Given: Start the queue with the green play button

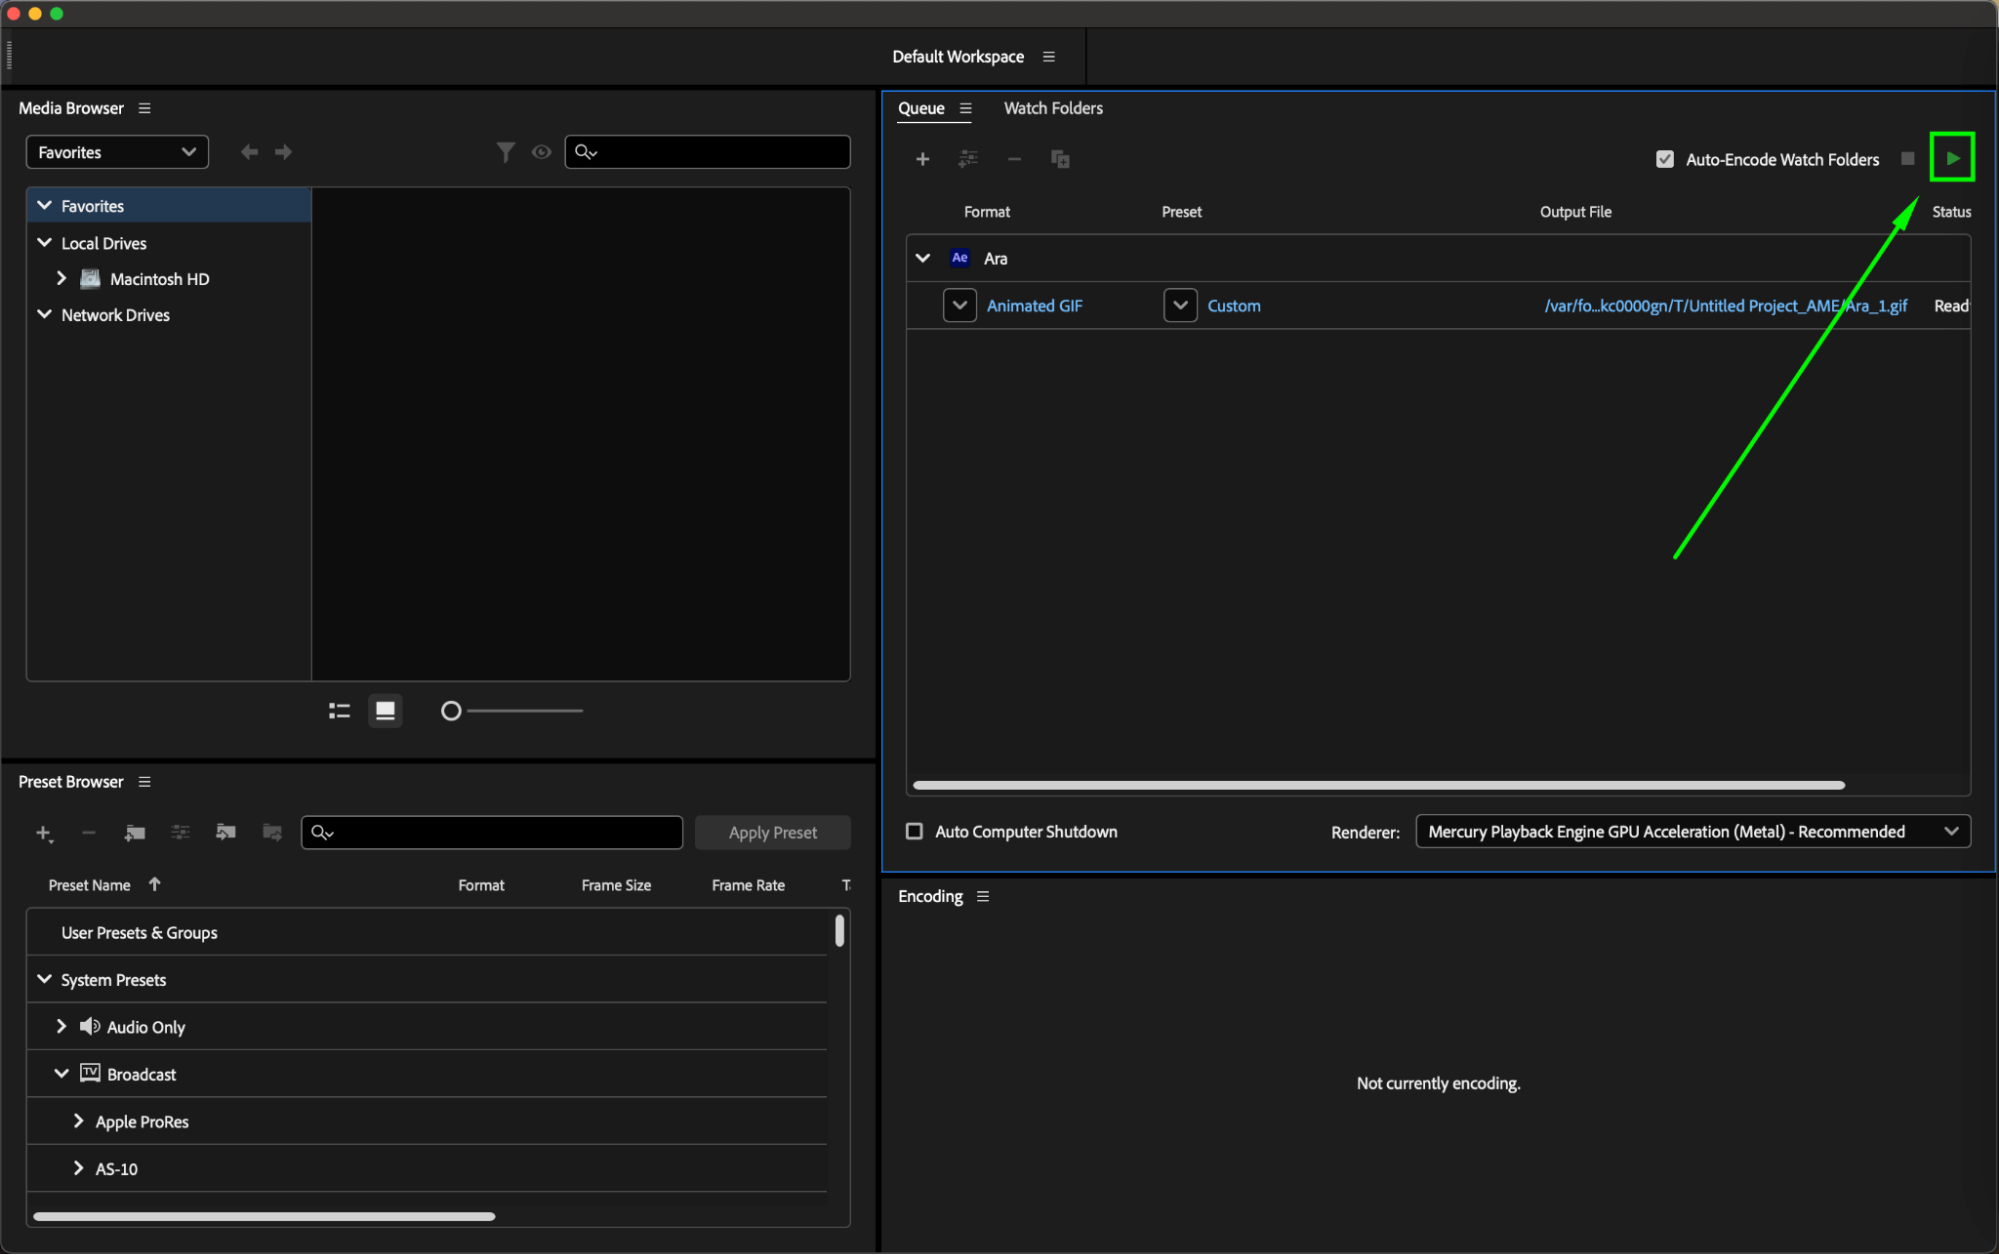Looking at the screenshot, I should point(1952,158).
